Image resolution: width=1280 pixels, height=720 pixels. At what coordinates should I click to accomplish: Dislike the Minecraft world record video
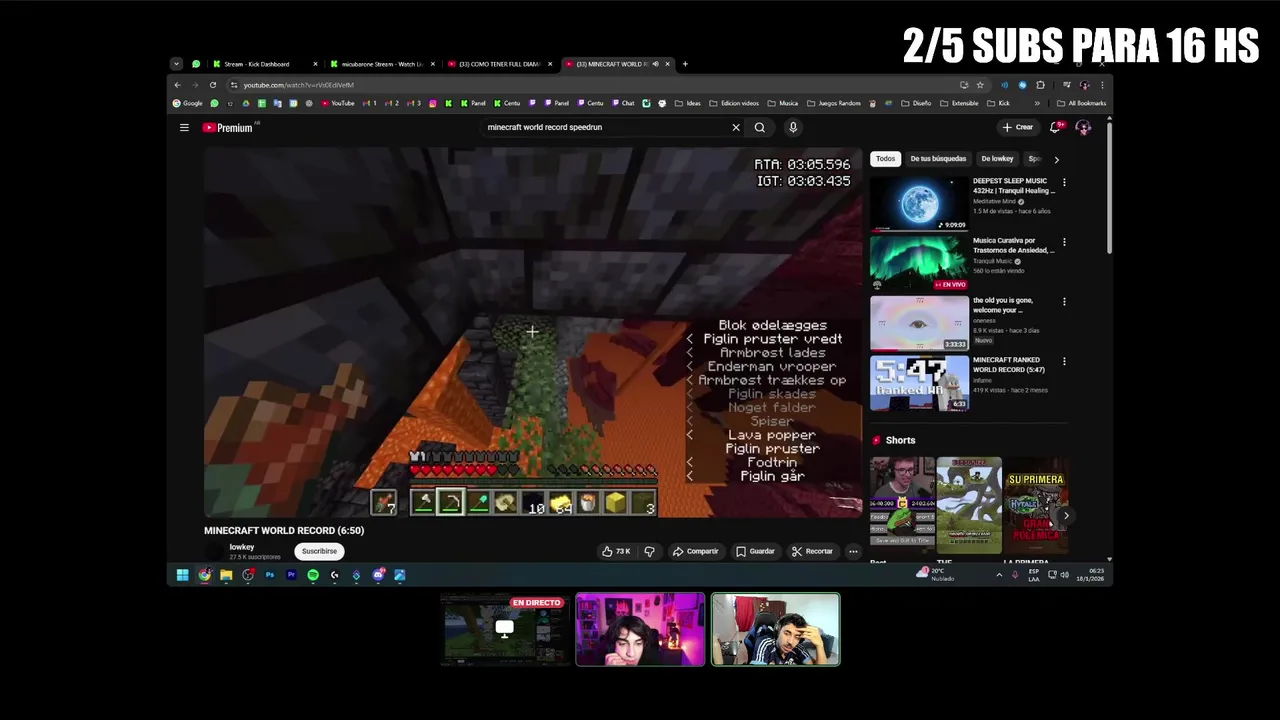point(649,551)
